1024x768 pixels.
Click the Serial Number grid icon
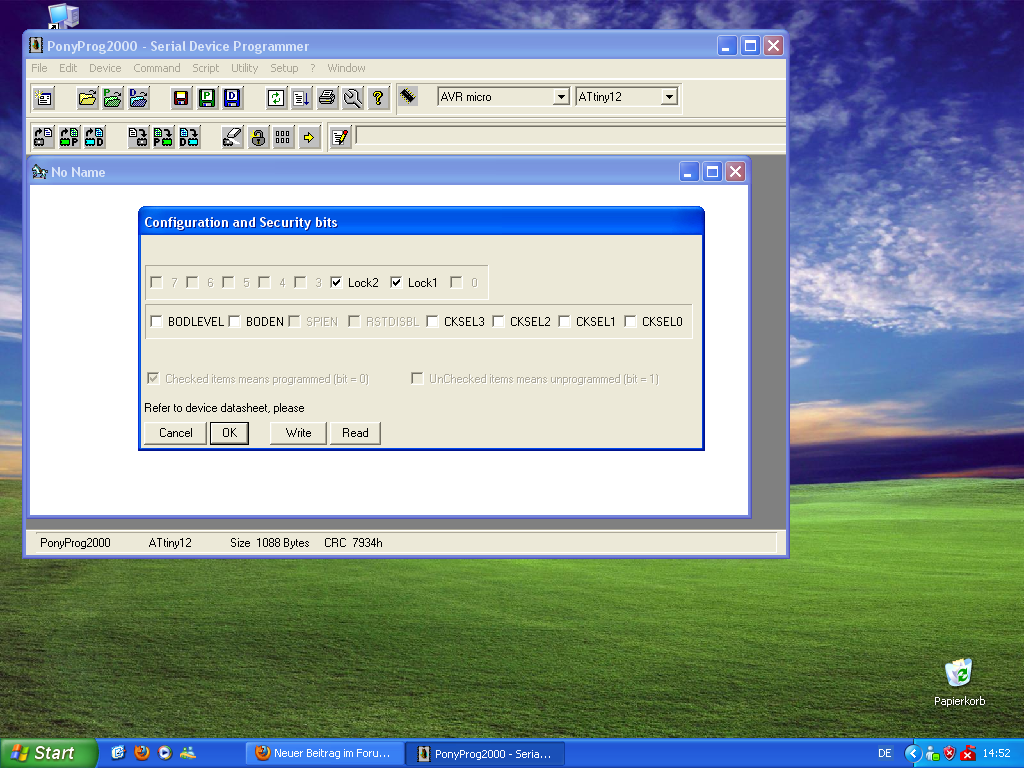click(283, 137)
